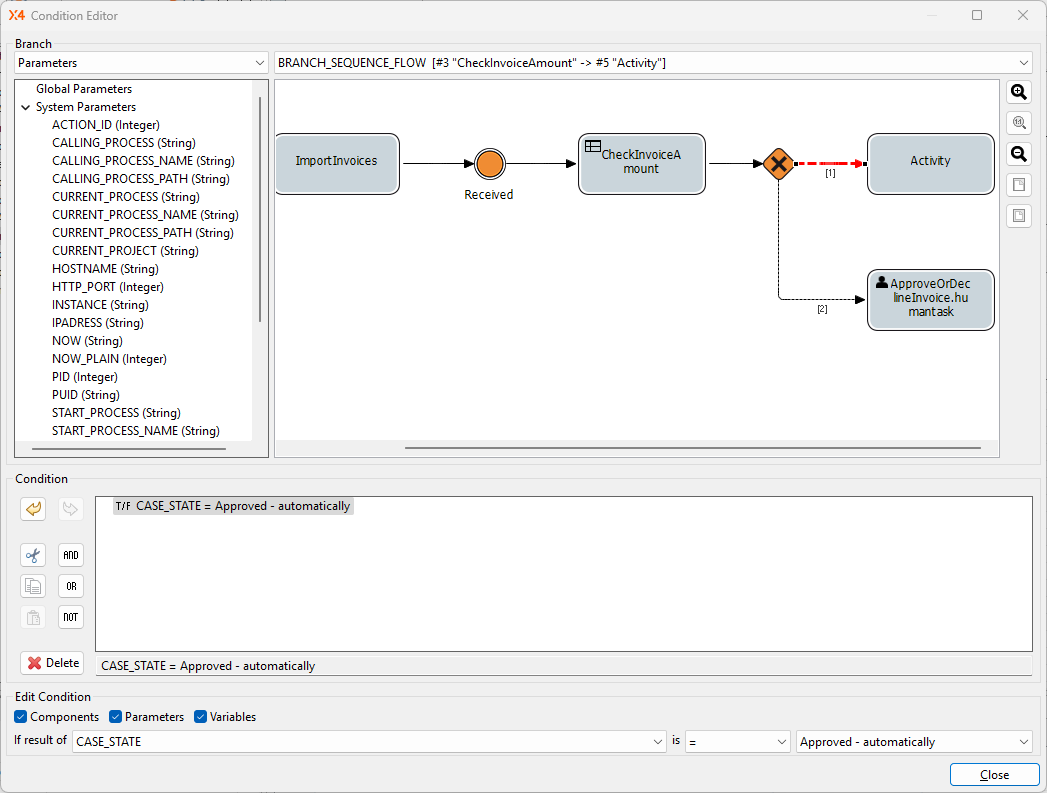Screen dimensions: 1047x793
Task: Select Global Parameters in the tree
Action: click(84, 89)
